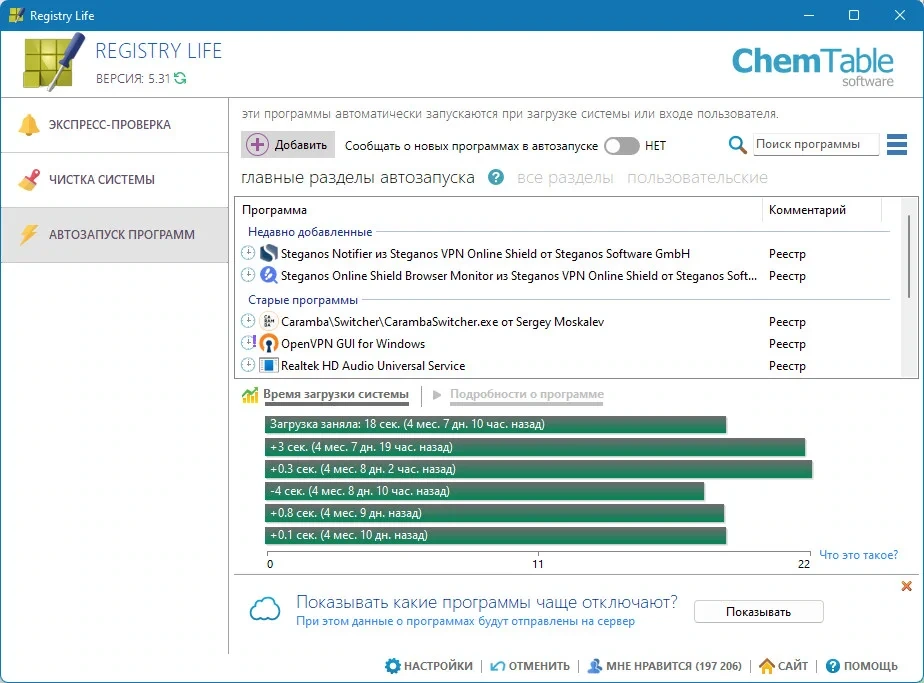Click delay clock icon for OpenVPN GUI
Screen dimensions: 924x683
(x=249, y=342)
